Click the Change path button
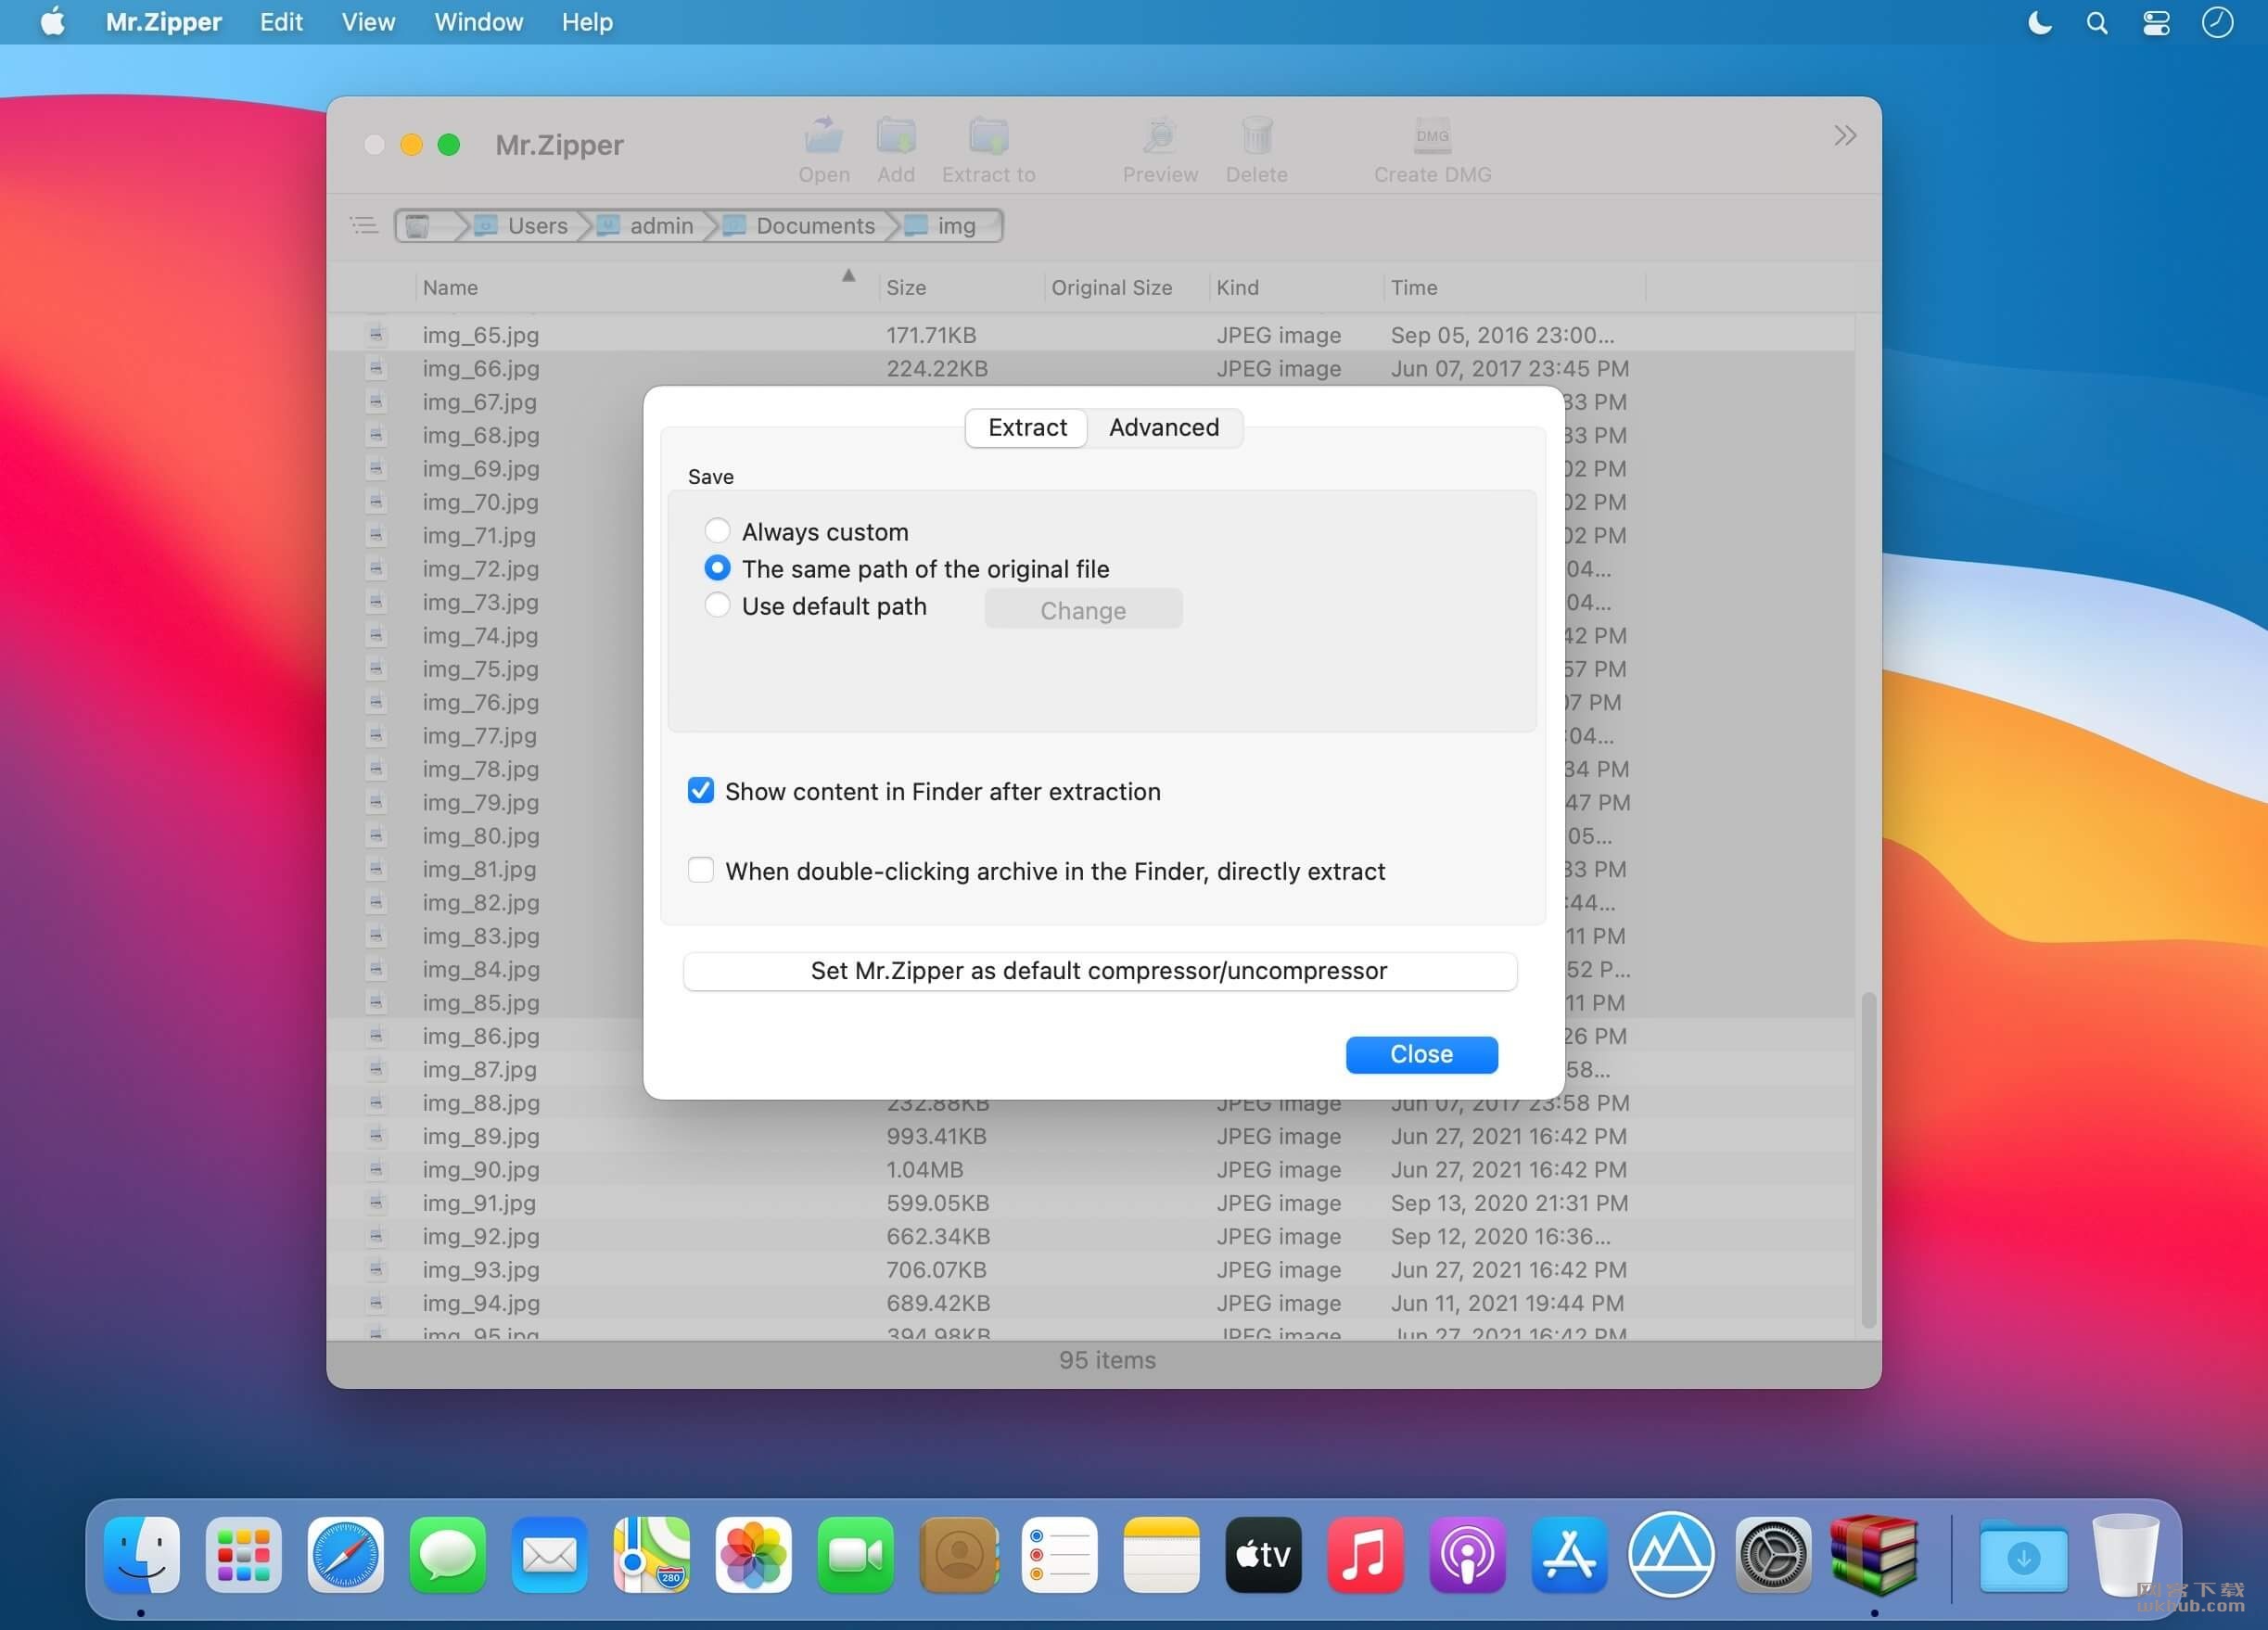This screenshot has height=1630, width=2268. 1083,610
